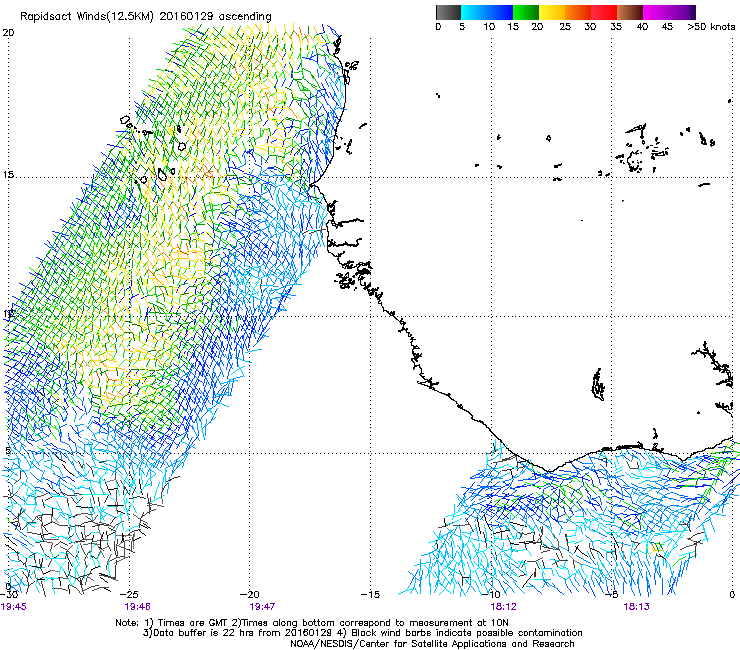Click the 'NOAA/NESDIS/Center for Satellite Applications and Research' credit
This screenshot has width=740, height=650.
(x=432, y=644)
